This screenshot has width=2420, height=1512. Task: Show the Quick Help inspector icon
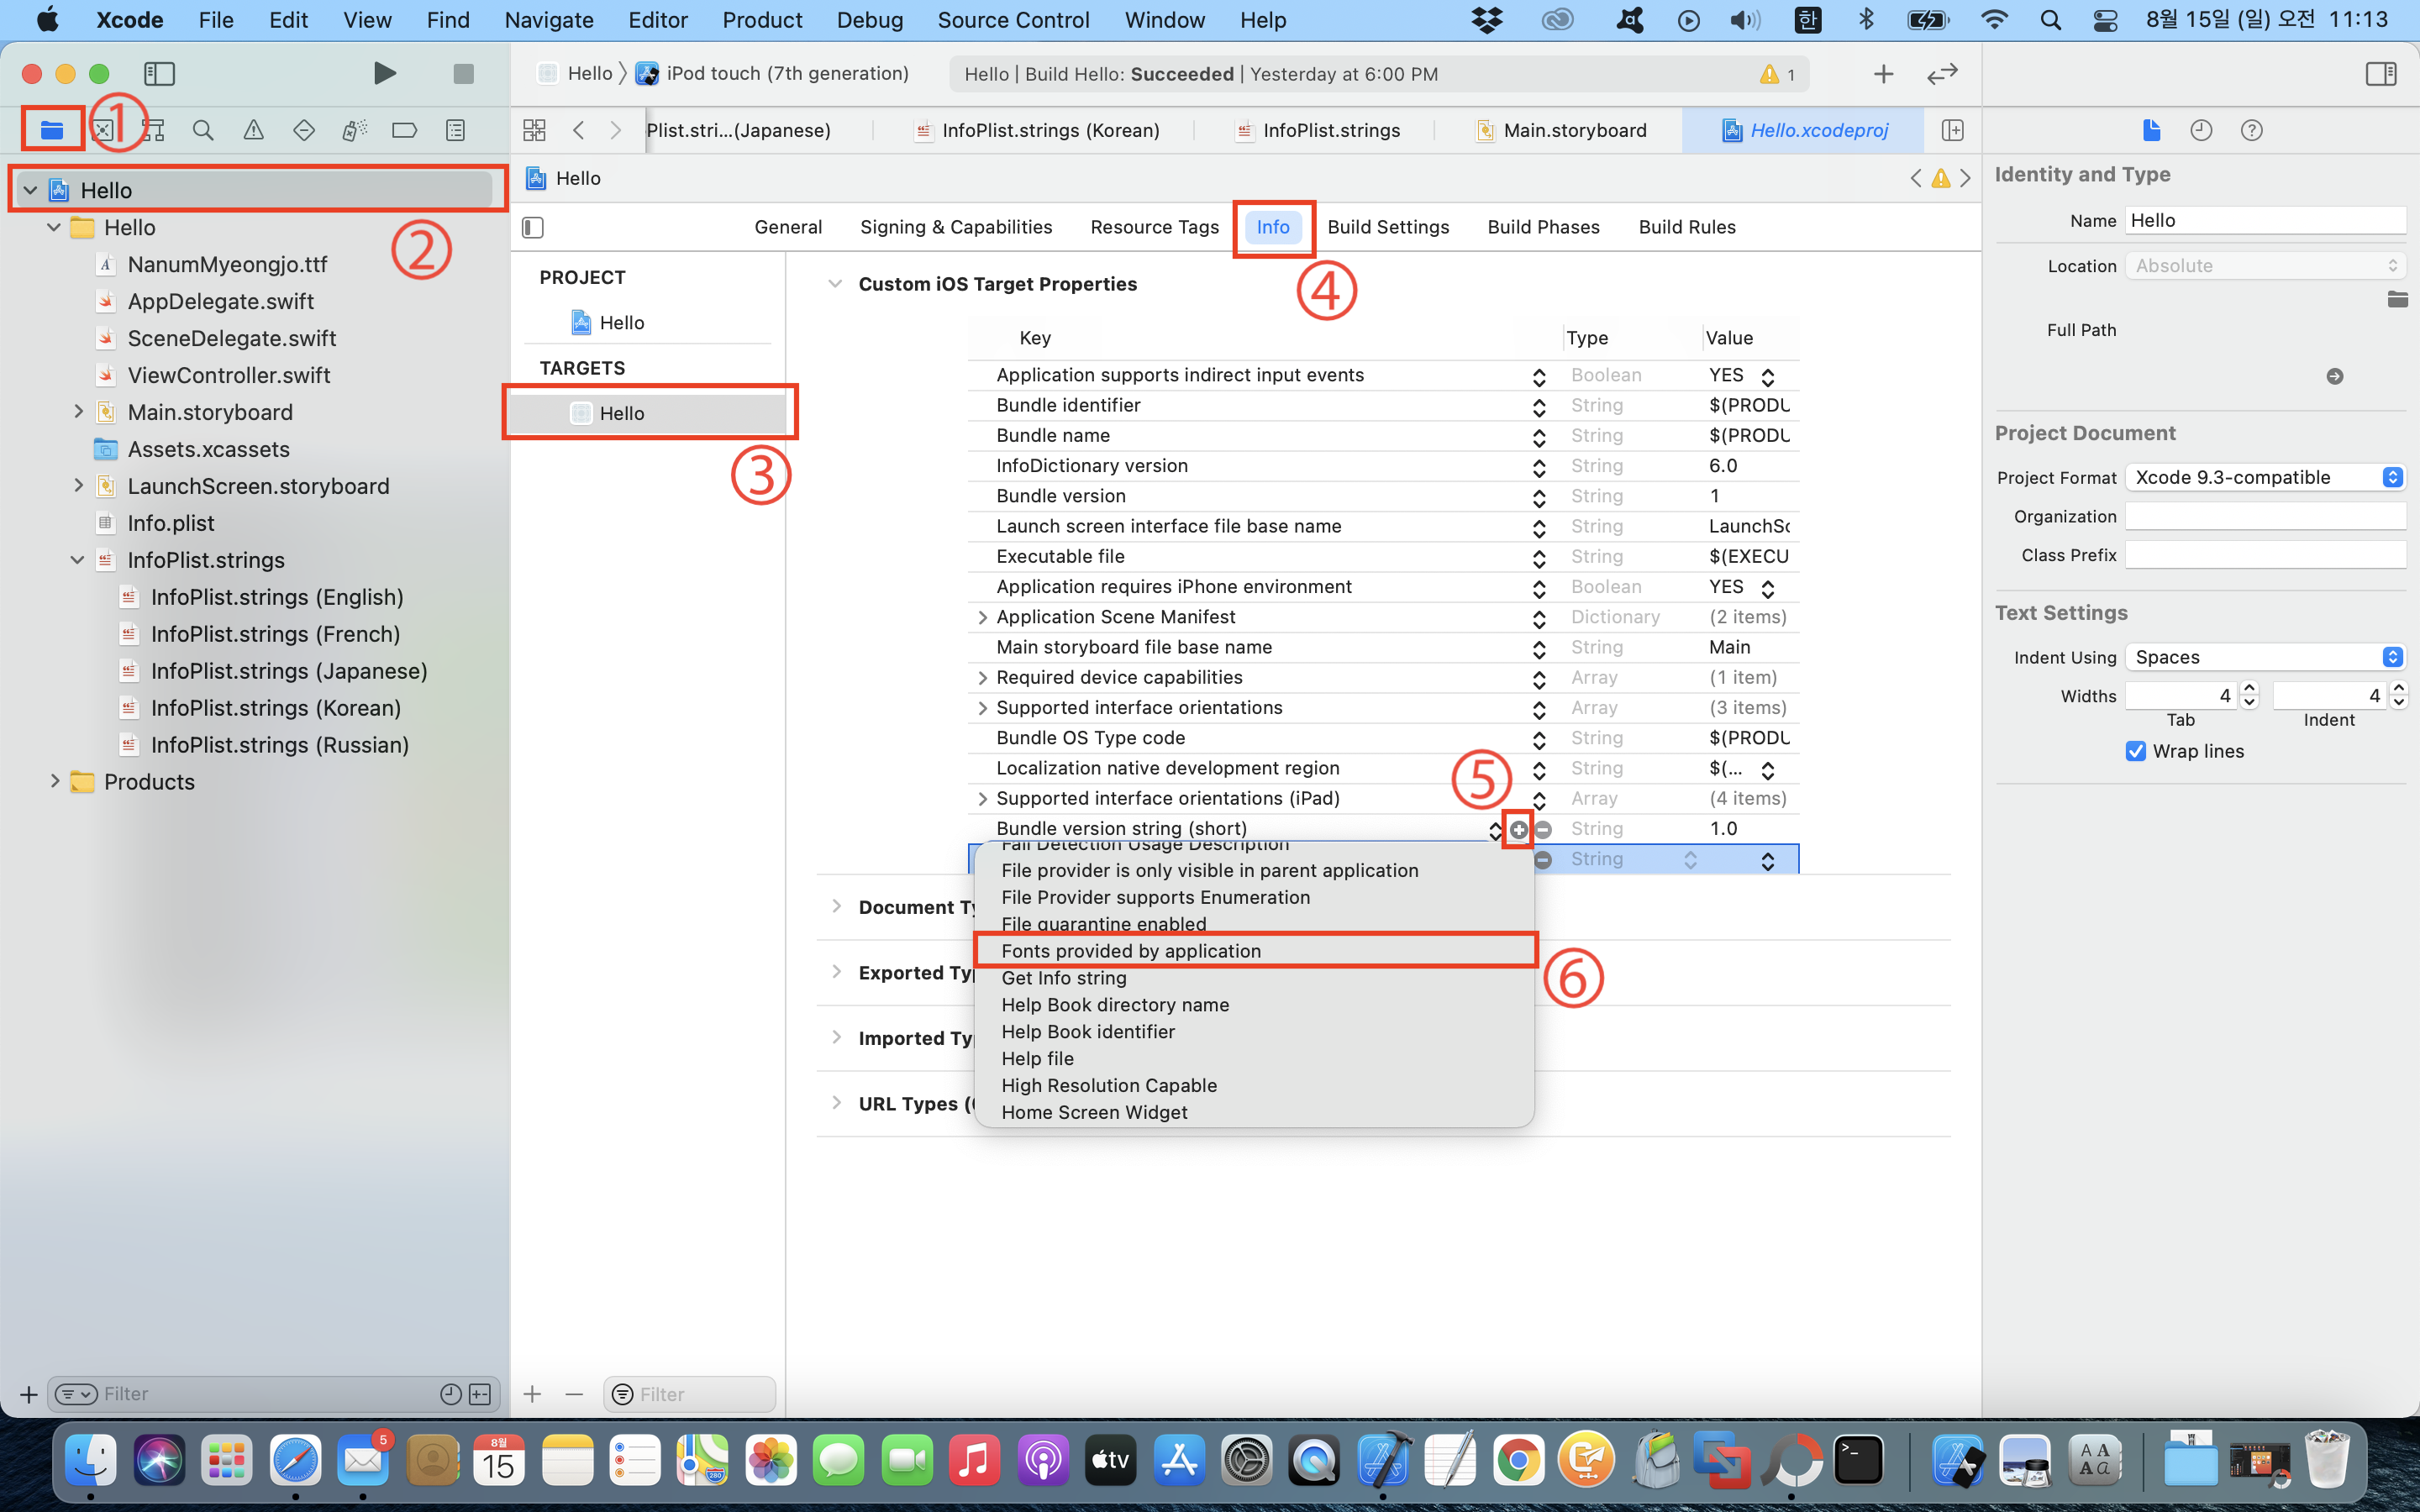2251,130
